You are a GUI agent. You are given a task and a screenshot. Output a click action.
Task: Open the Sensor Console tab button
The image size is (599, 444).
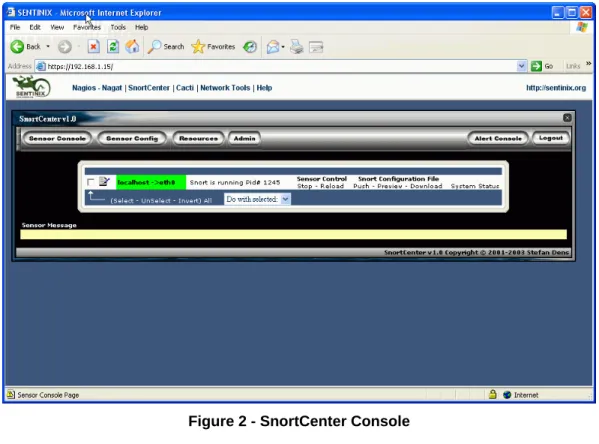pos(57,138)
